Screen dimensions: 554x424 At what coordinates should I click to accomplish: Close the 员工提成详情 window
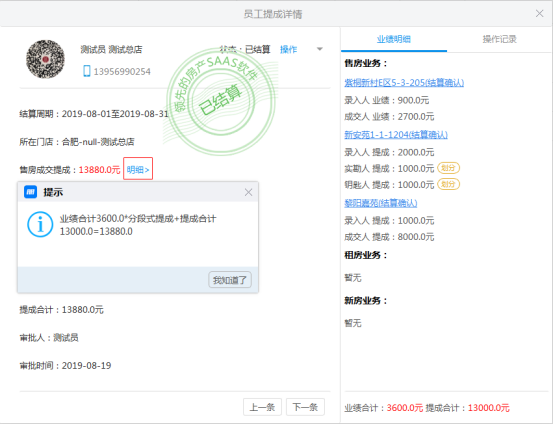(540, 13)
